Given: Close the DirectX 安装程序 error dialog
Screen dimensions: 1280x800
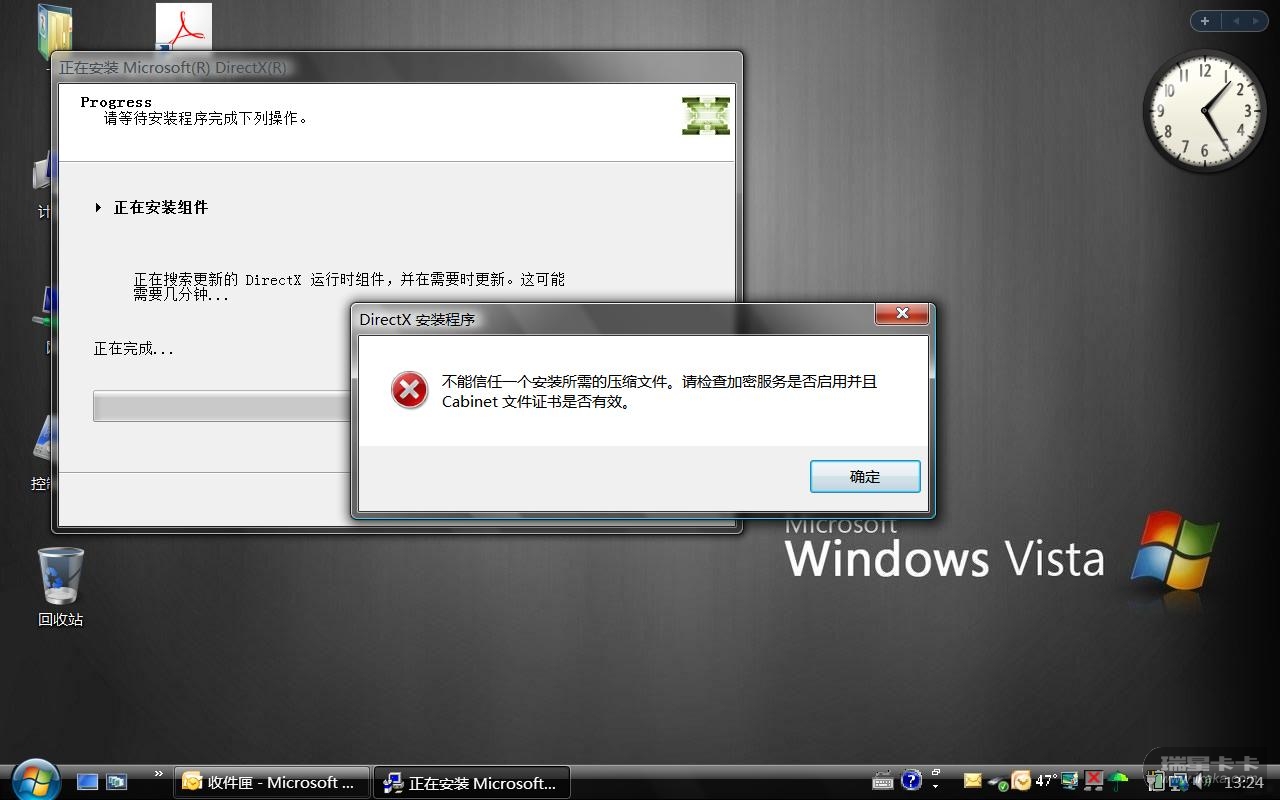Looking at the screenshot, I should point(902,314).
